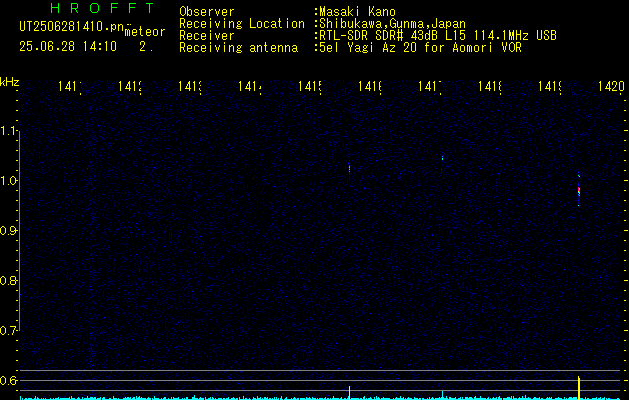This screenshot has width=629, height=400.
Task: Click the 0.6 kHz frequency label
Action: point(8,380)
